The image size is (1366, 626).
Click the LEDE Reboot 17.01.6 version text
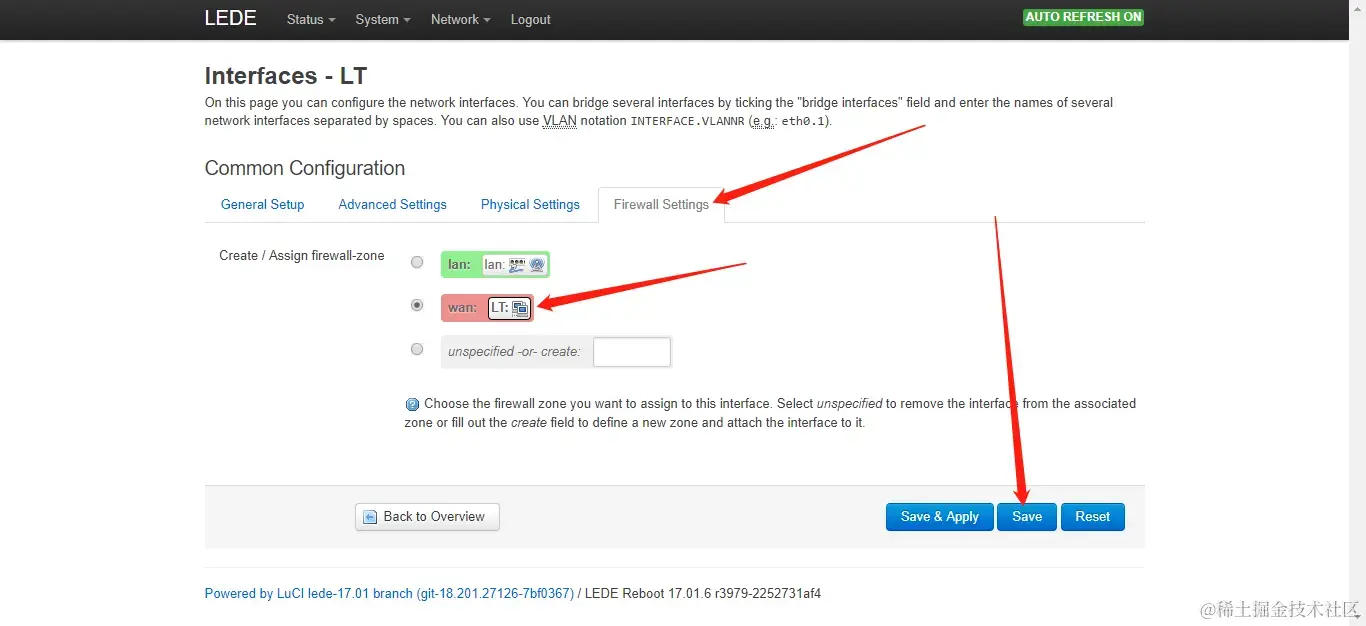pos(703,593)
